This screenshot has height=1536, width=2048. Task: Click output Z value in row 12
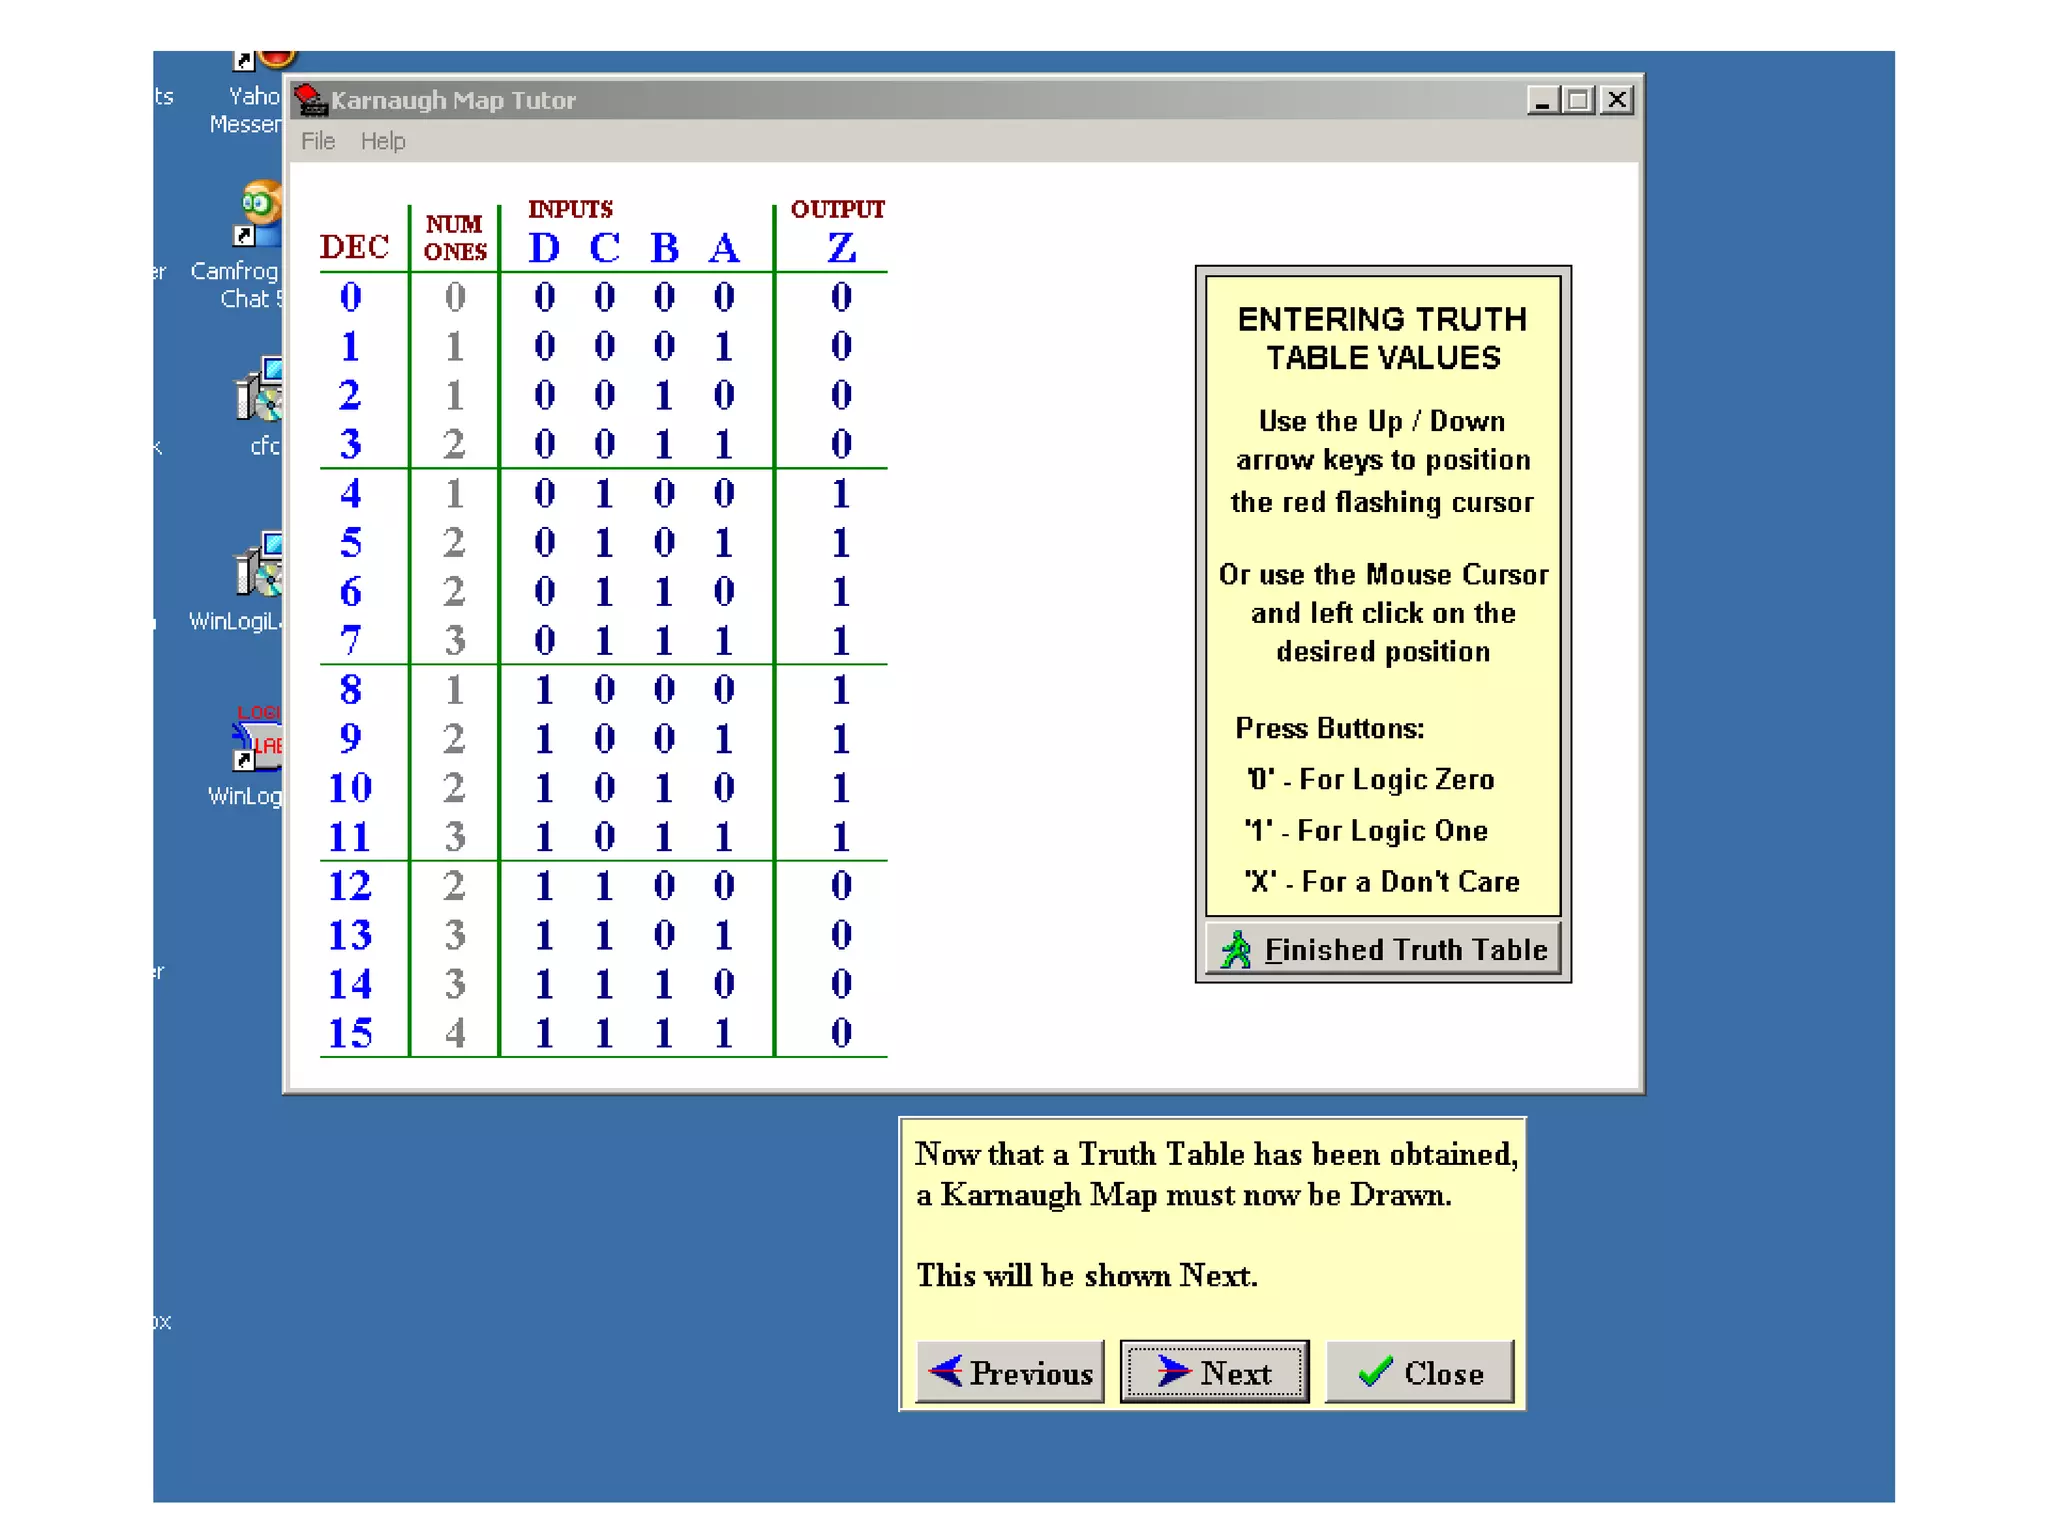tap(841, 885)
